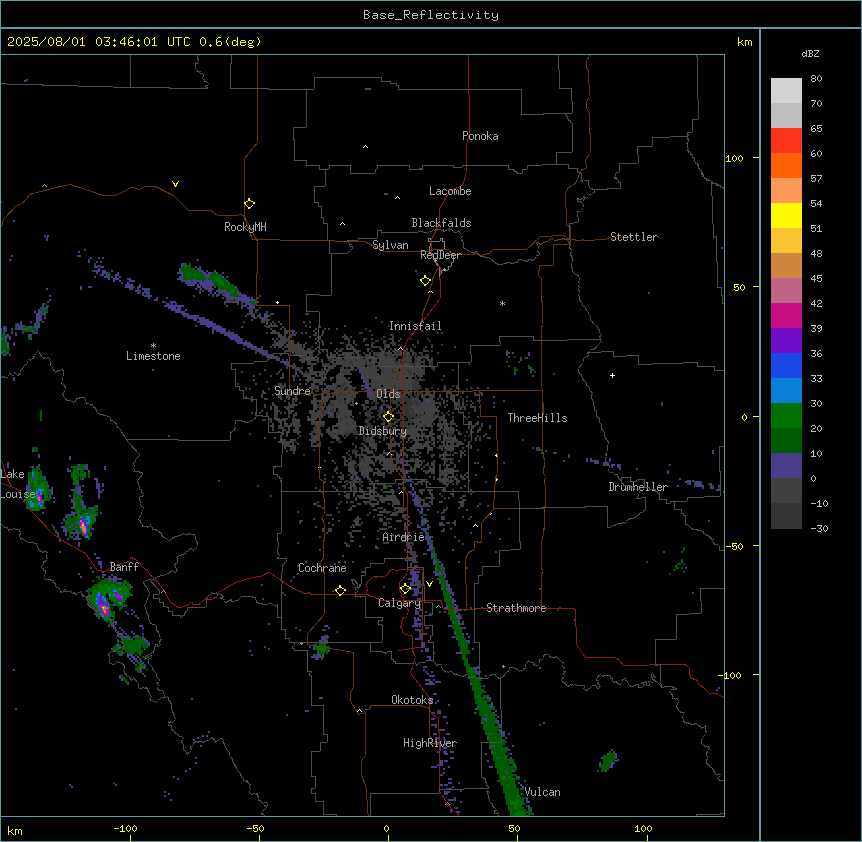Image resolution: width=862 pixels, height=842 pixels.
Task: Click the asterisk marker east of RedDeer
Action: click(x=502, y=303)
